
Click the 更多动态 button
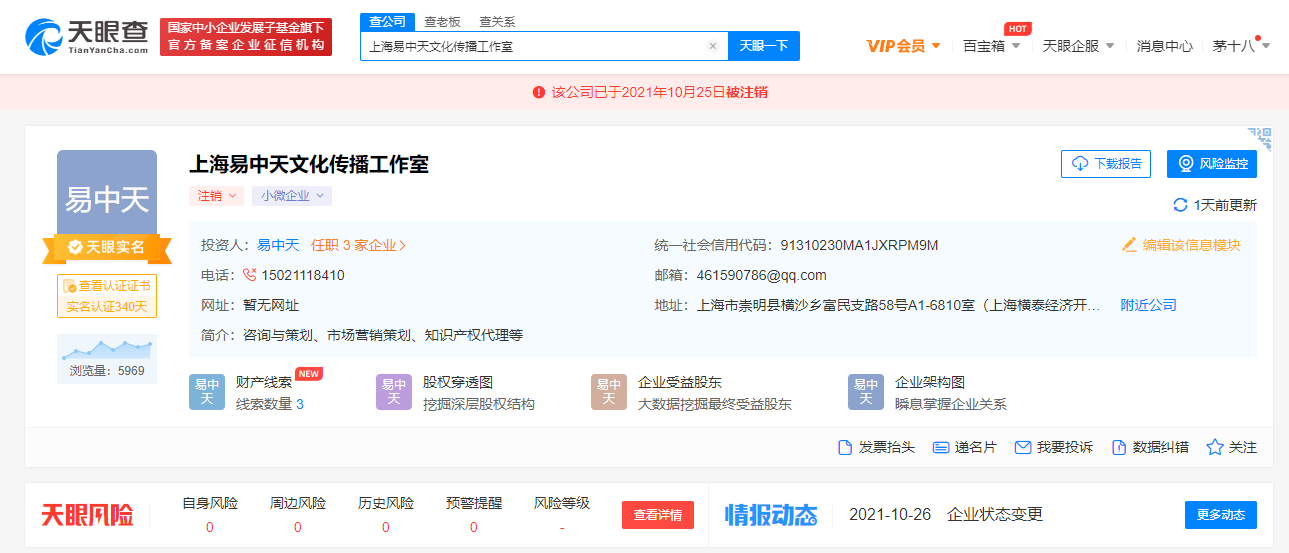[1221, 515]
